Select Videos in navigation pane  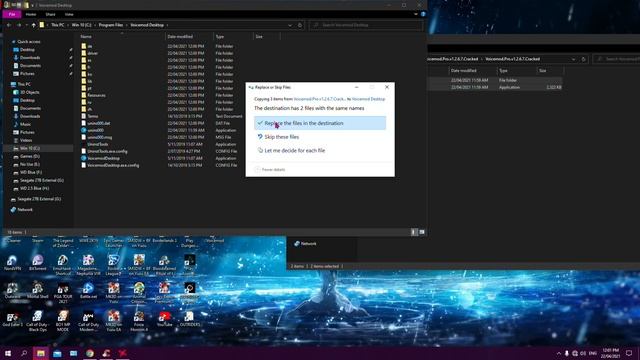(26, 140)
